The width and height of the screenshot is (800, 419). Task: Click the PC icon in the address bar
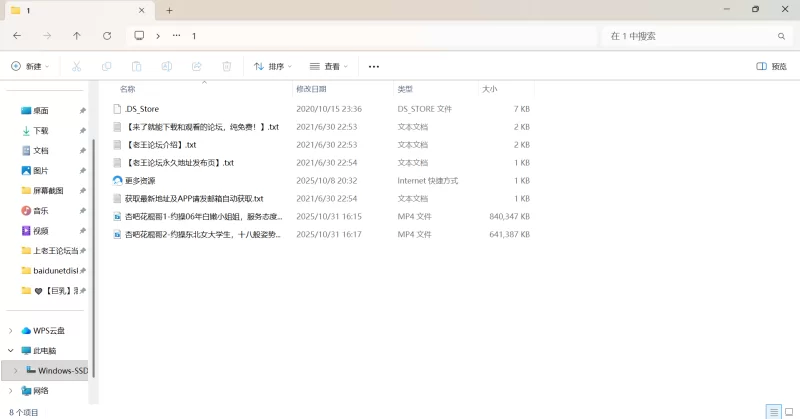(139, 35)
